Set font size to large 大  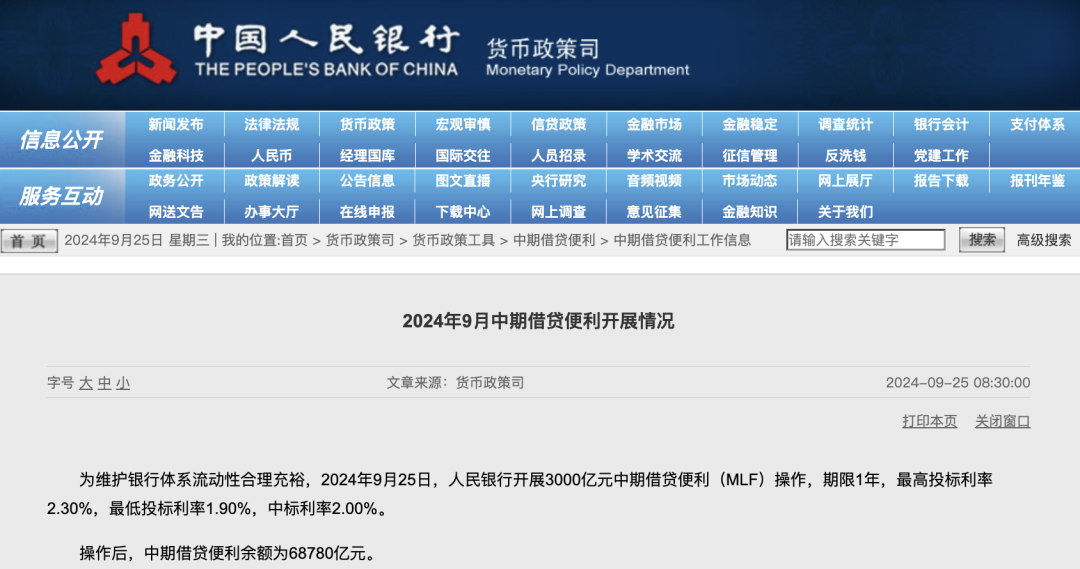(86, 383)
